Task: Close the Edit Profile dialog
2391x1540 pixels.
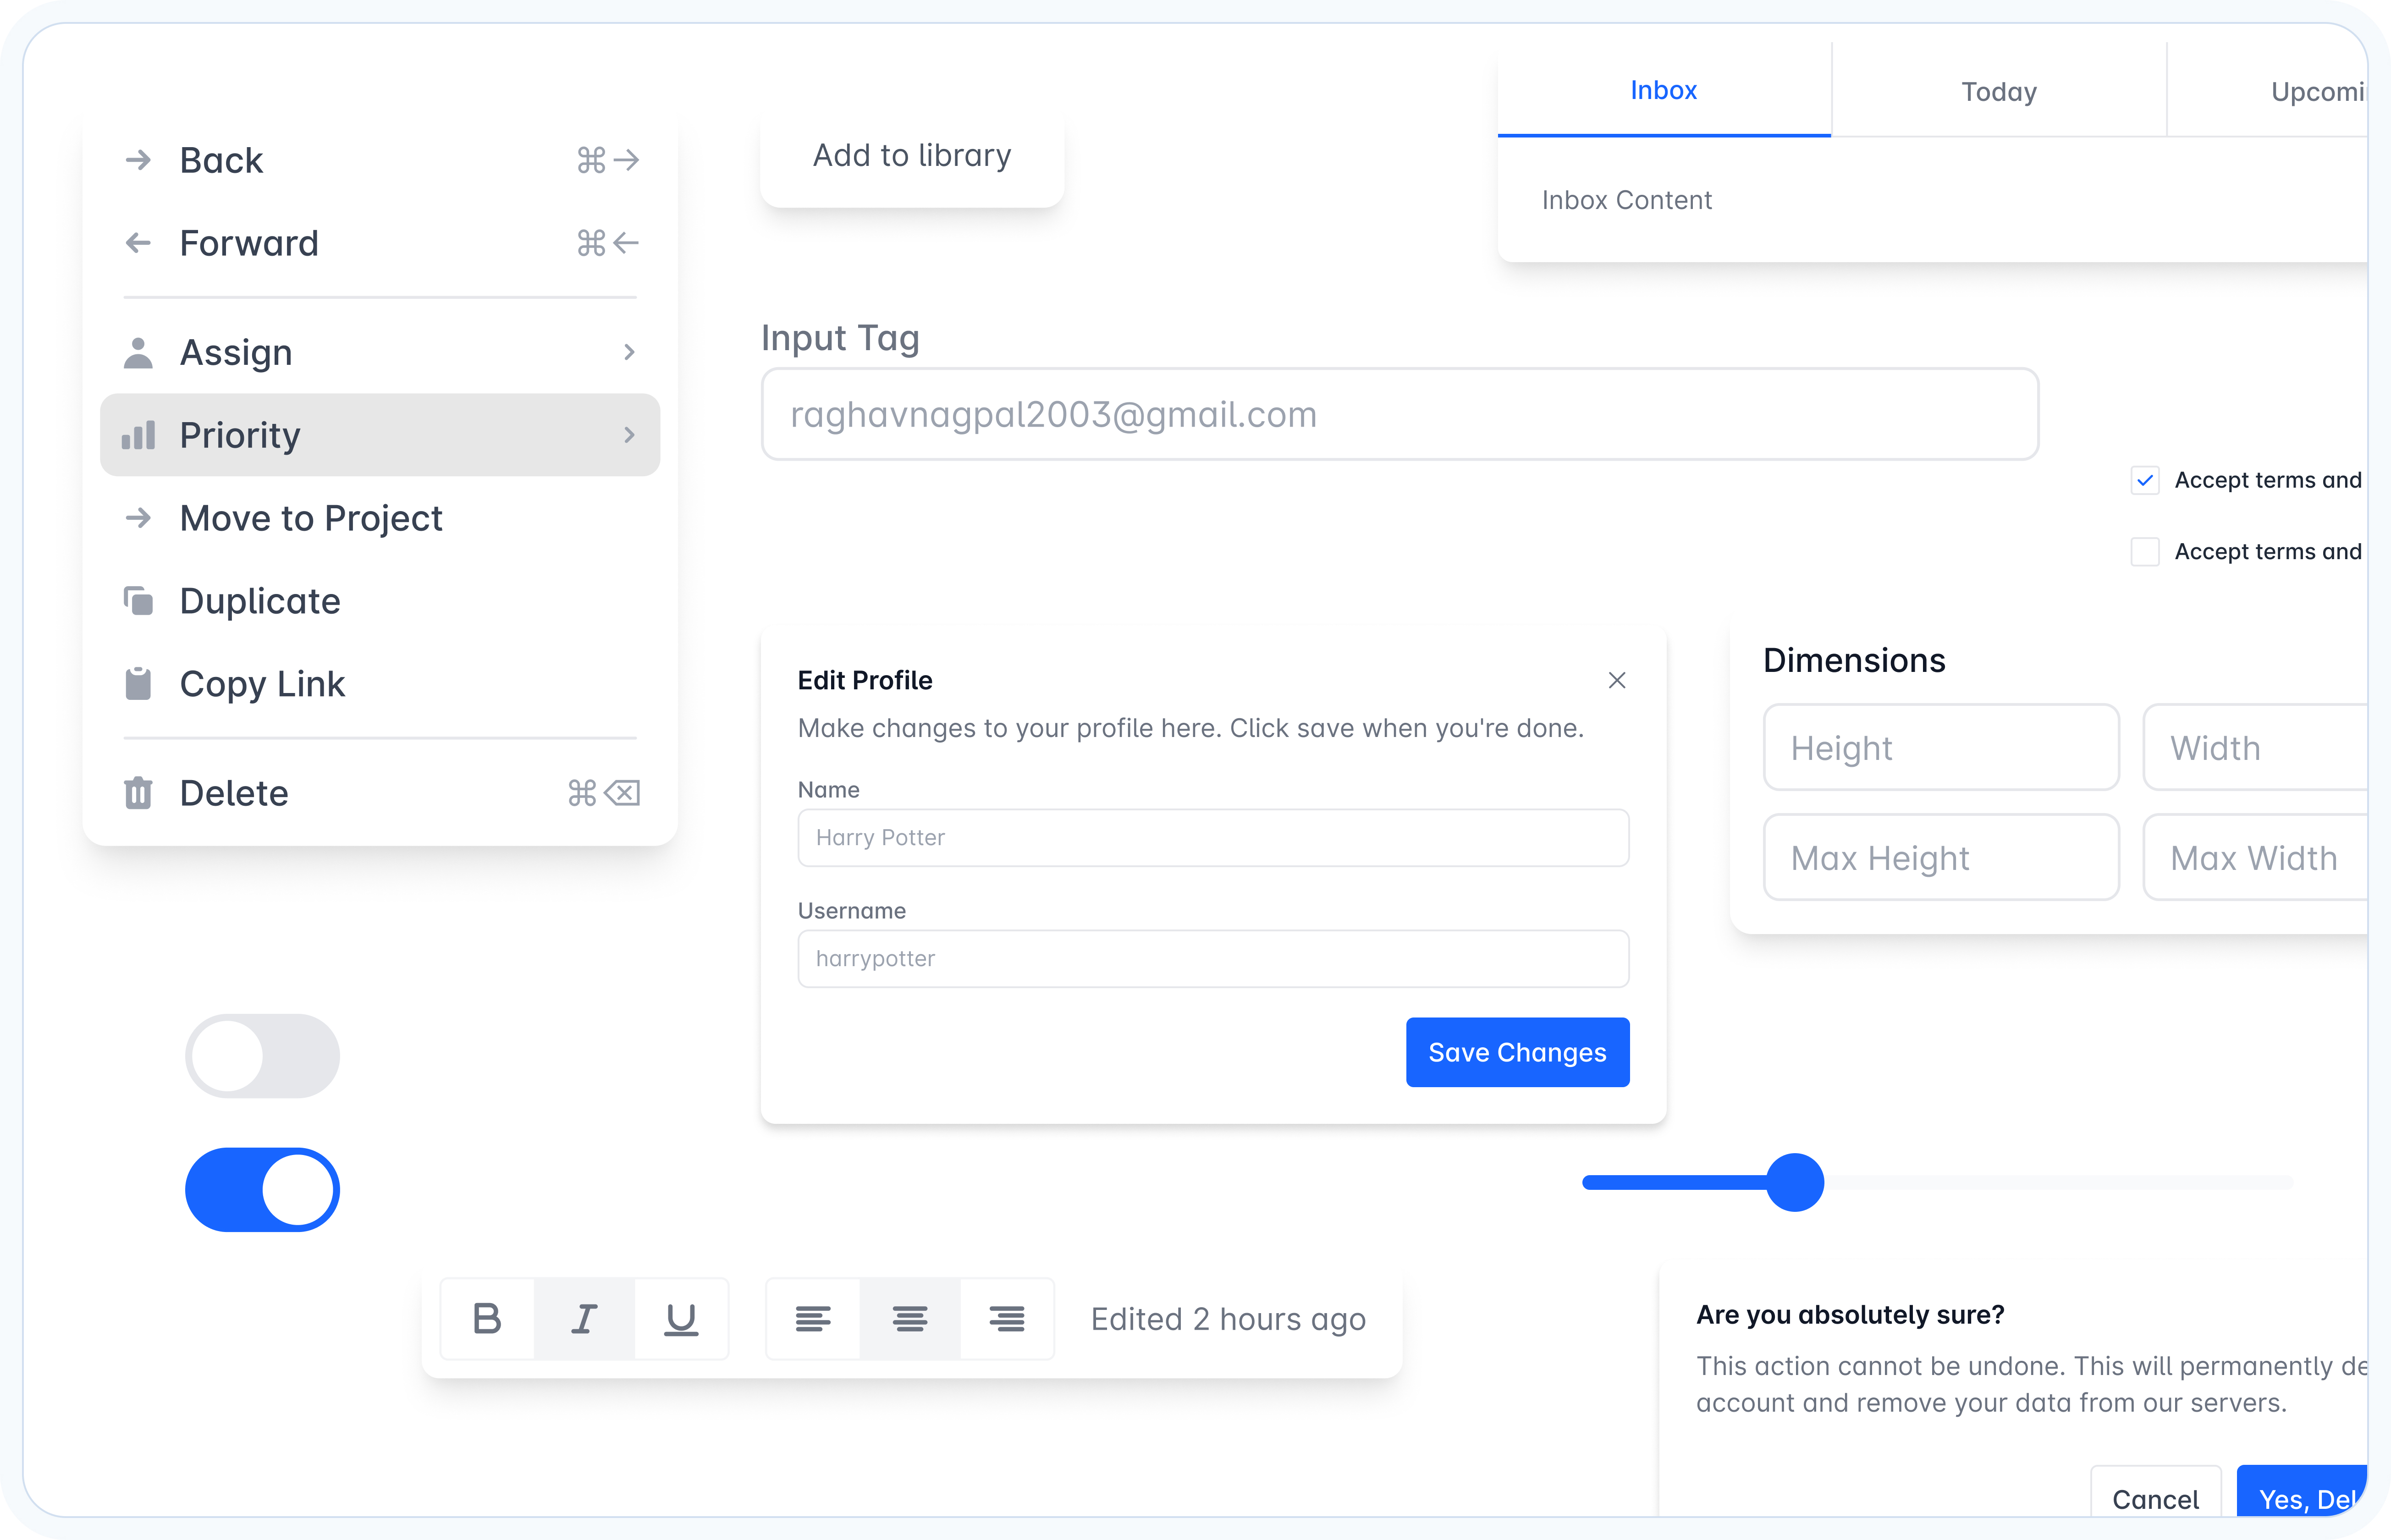Action: click(1617, 680)
